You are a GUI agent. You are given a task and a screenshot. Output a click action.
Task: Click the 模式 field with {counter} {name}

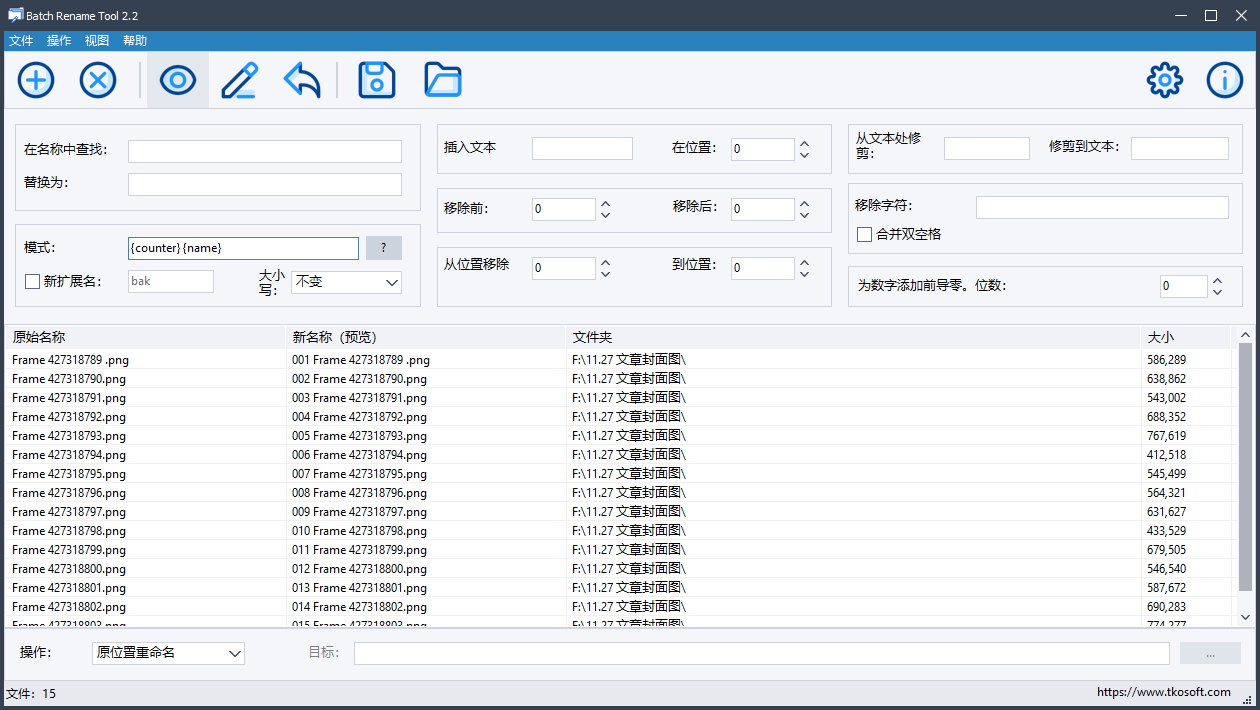click(243, 248)
